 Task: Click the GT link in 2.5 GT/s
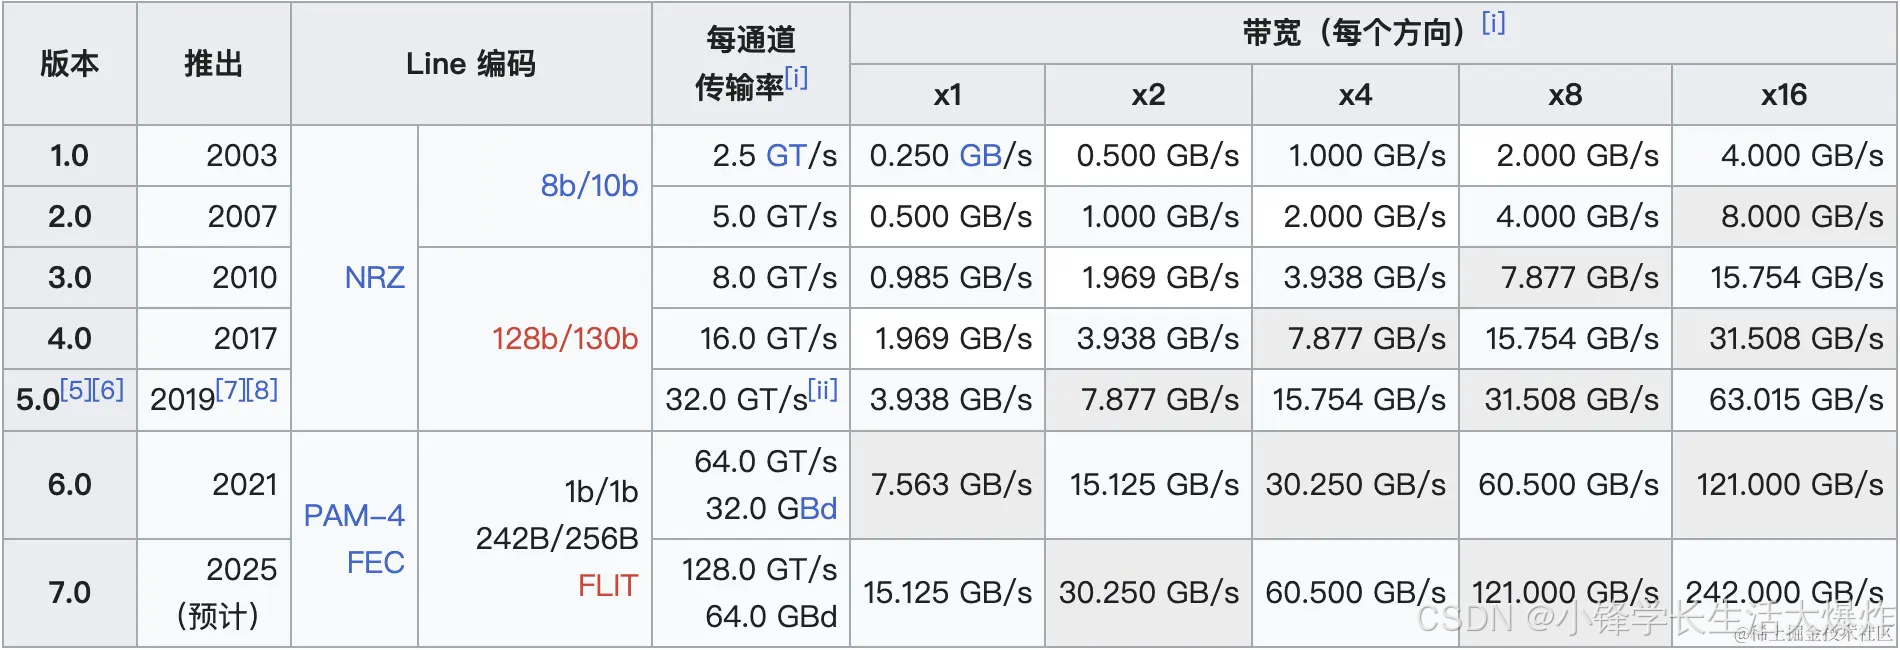tap(786, 156)
